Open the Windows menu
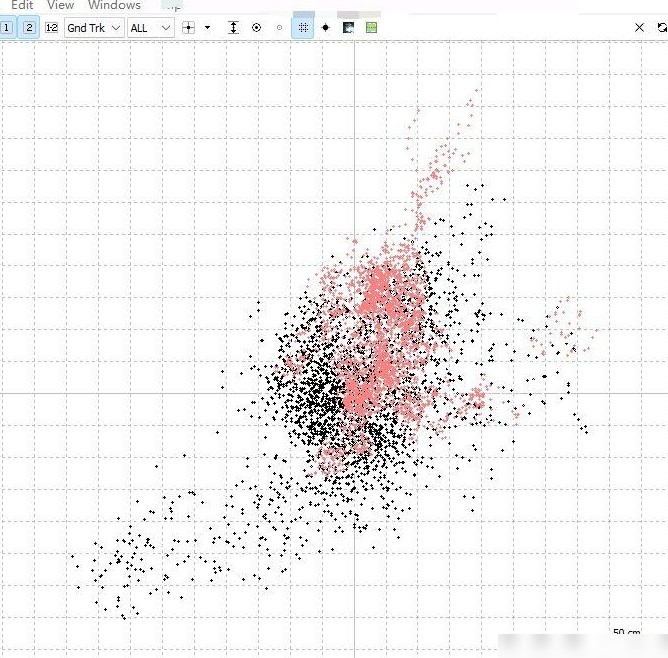 [x=114, y=5]
